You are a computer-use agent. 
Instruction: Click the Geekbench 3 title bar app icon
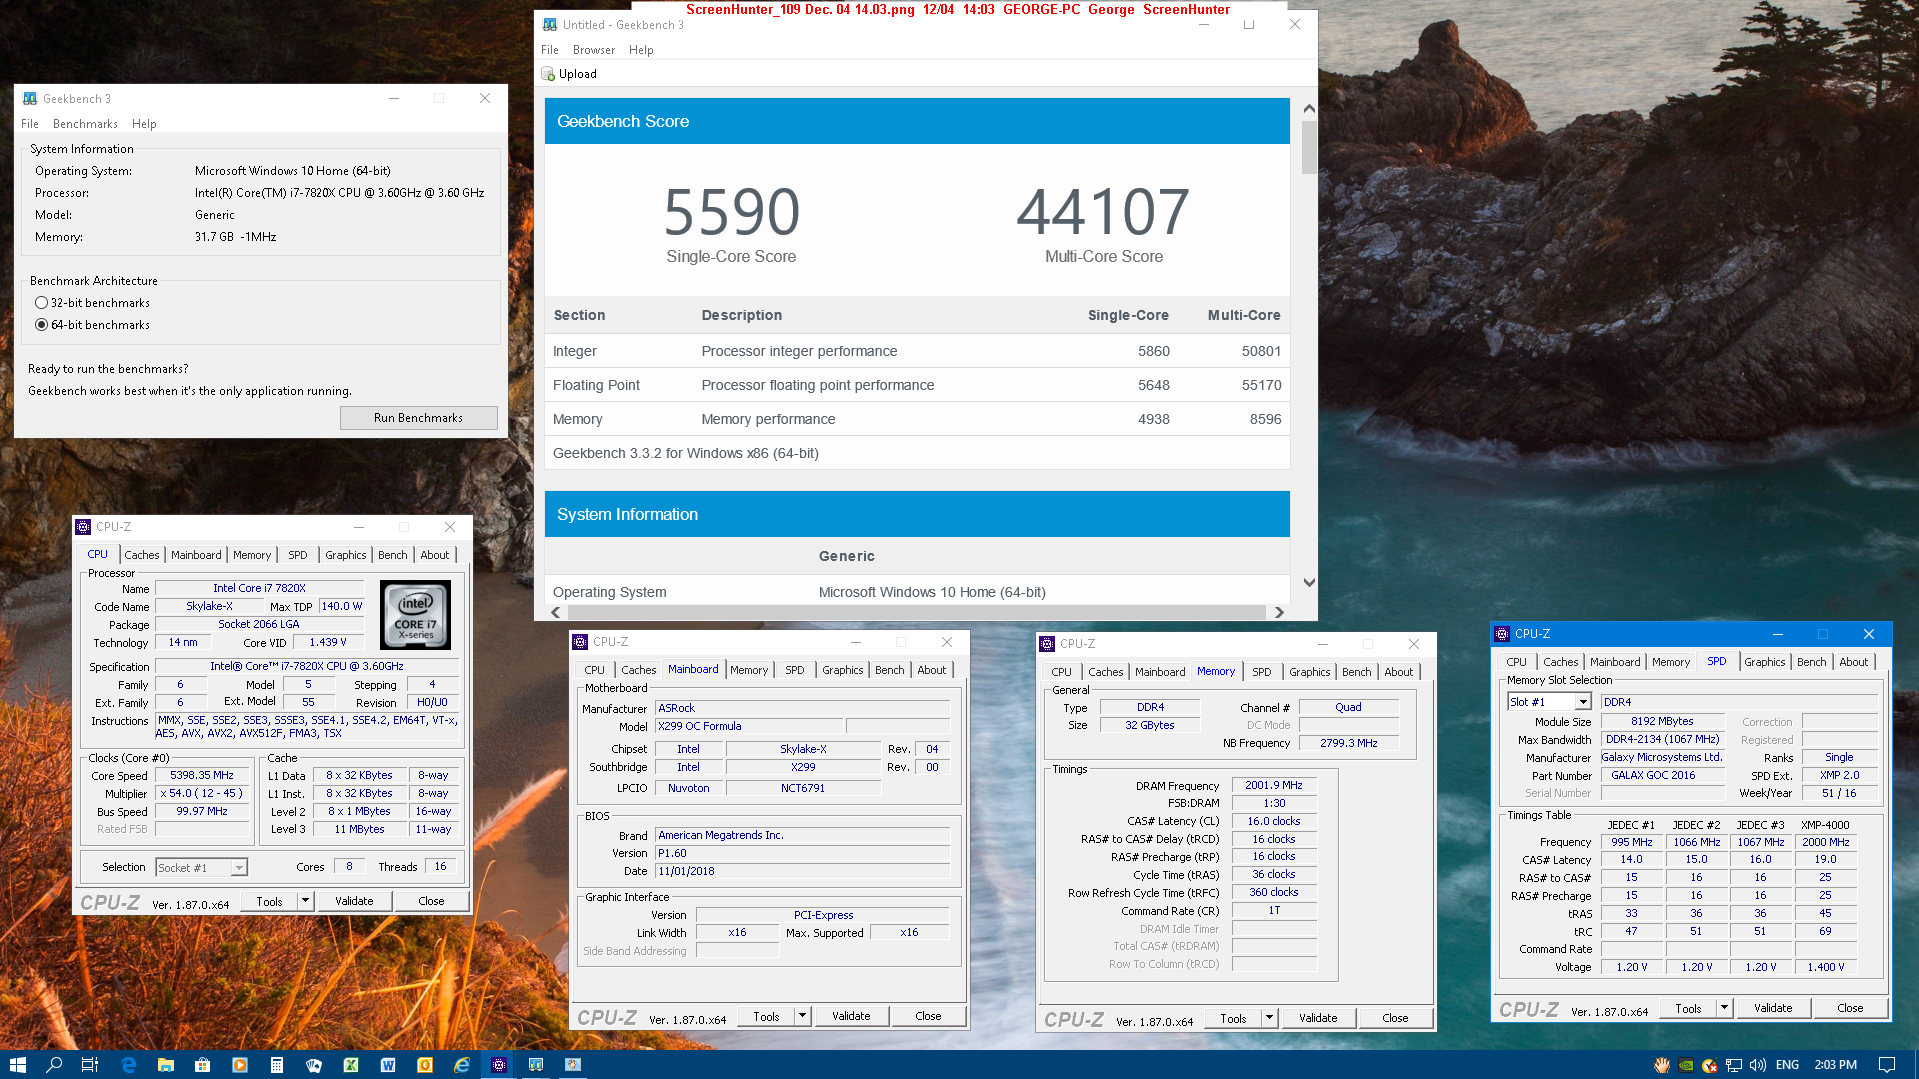click(30, 98)
